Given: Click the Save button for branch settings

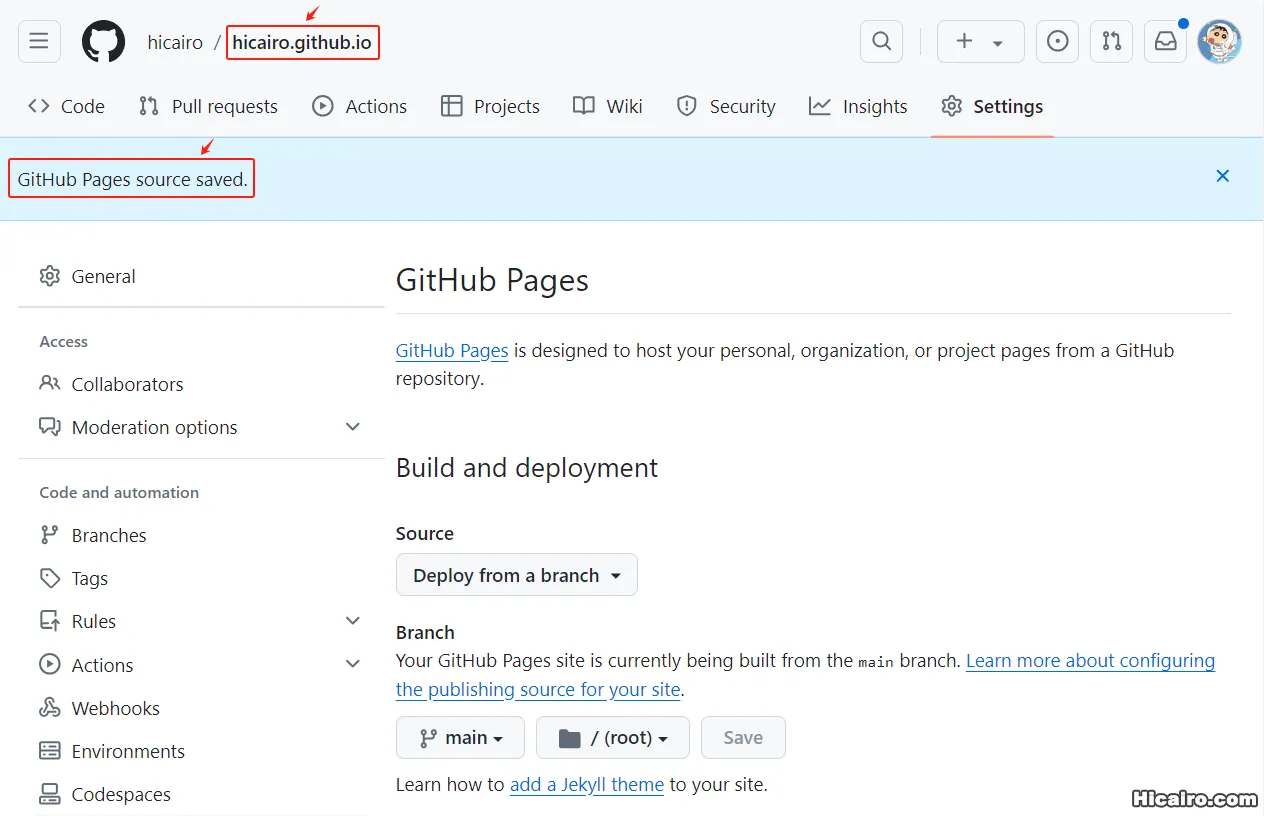Looking at the screenshot, I should [x=743, y=737].
